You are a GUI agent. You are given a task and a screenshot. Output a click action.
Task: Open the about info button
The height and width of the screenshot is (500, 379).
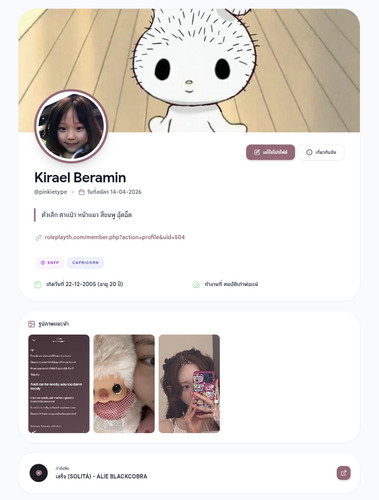(321, 152)
